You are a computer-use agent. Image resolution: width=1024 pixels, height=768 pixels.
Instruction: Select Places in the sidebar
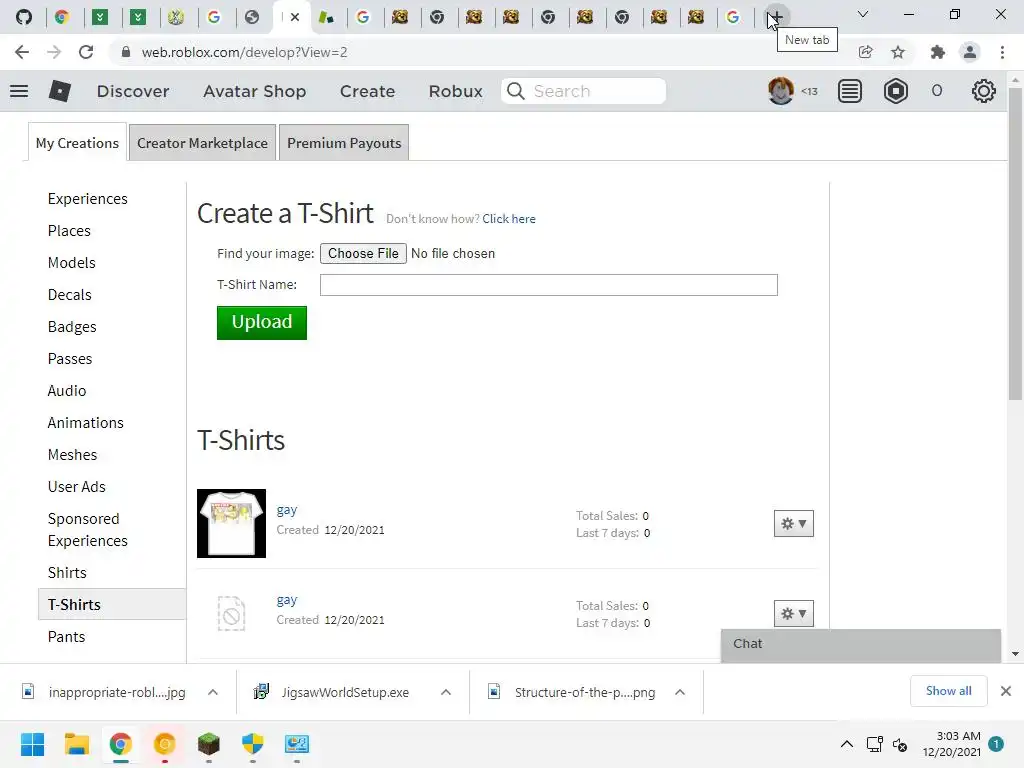pyautogui.click(x=69, y=231)
